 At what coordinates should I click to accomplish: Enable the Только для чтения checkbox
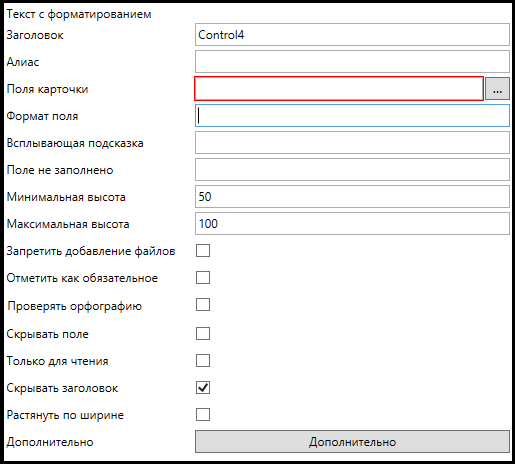tap(203, 361)
